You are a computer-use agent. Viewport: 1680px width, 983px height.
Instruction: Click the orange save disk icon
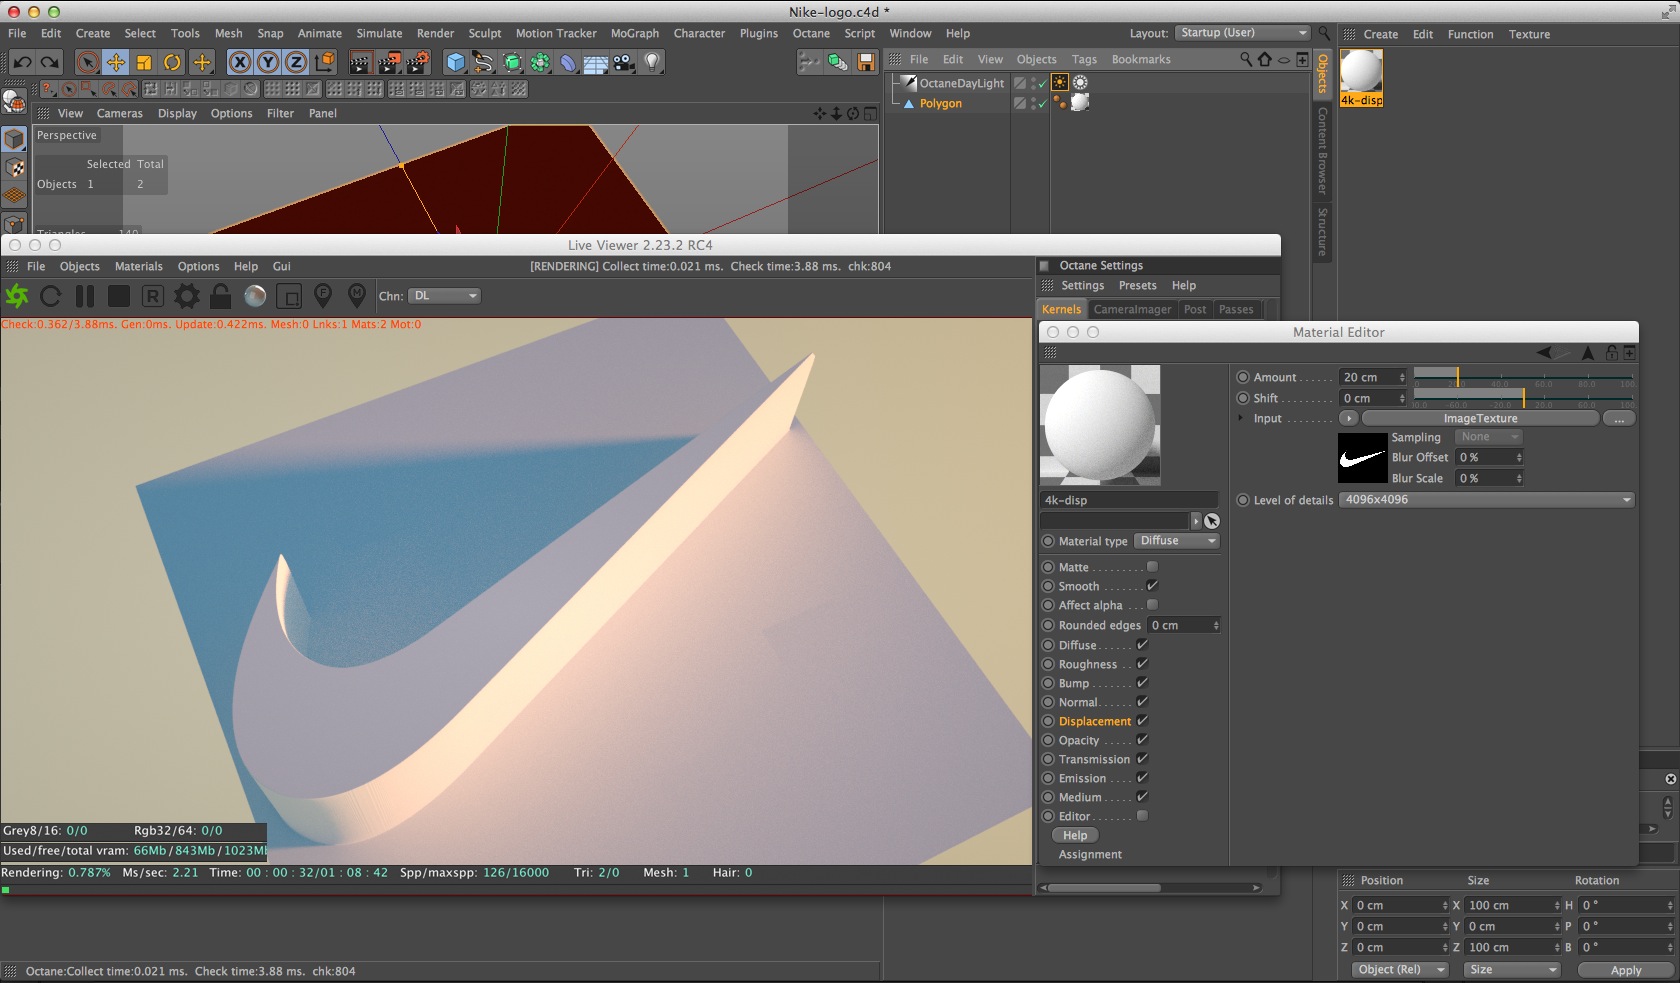(866, 62)
